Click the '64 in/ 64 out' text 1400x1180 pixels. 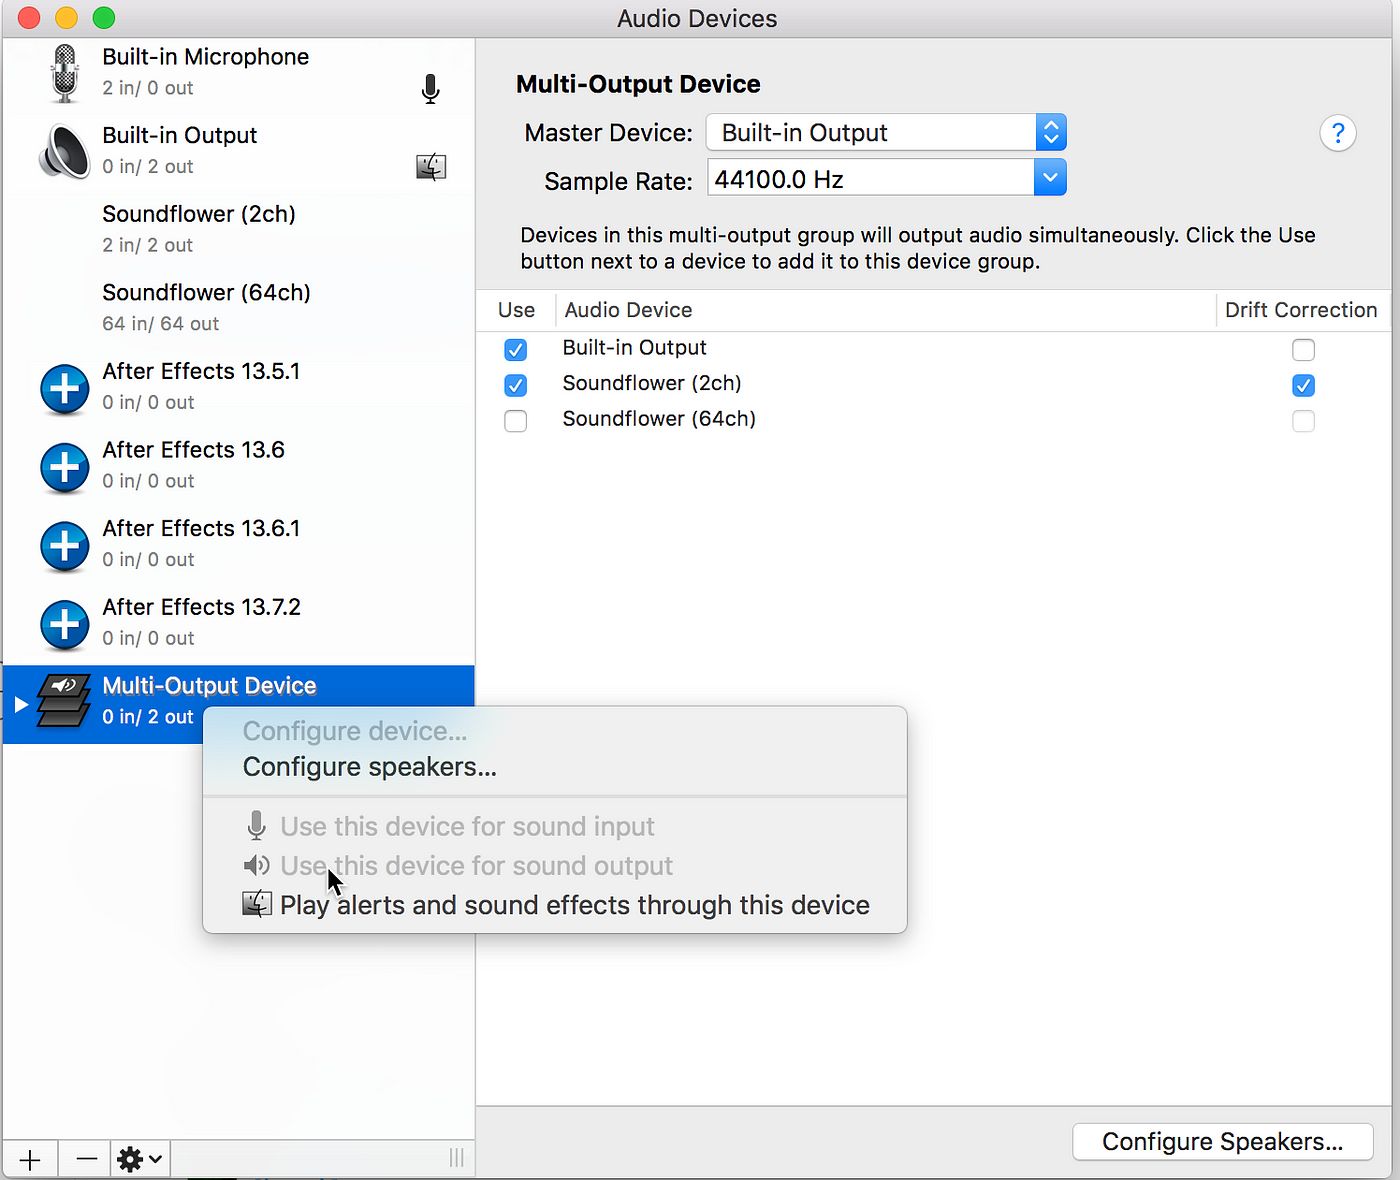coord(160,324)
